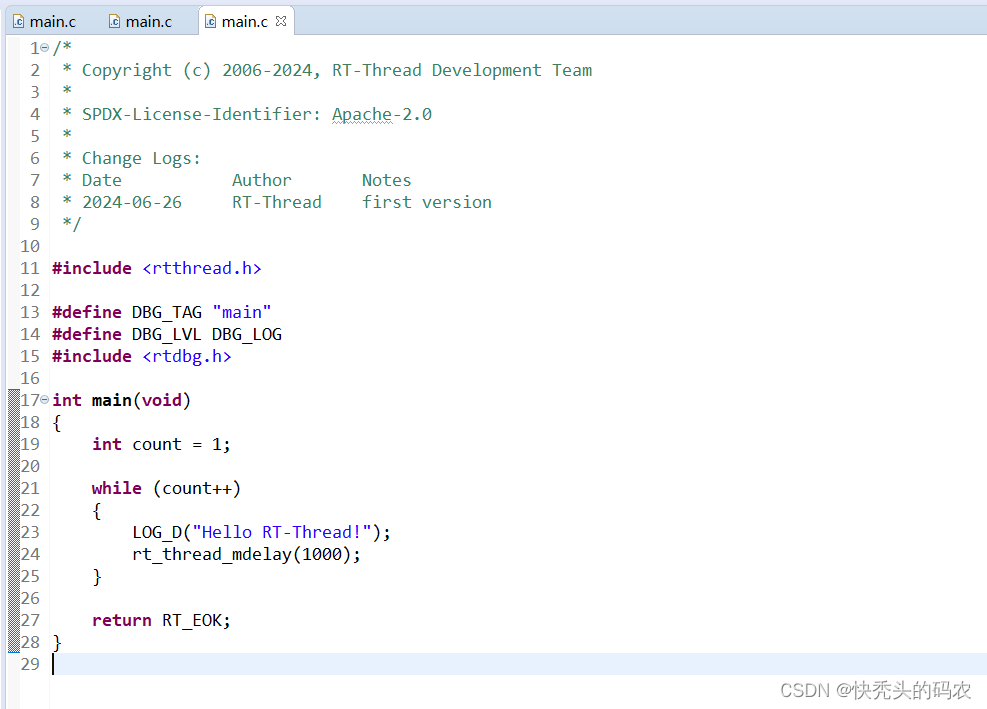Viewport: 987px width, 709px height.
Task: Click the bold "main" function name on line 17
Action: pyautogui.click(x=111, y=400)
